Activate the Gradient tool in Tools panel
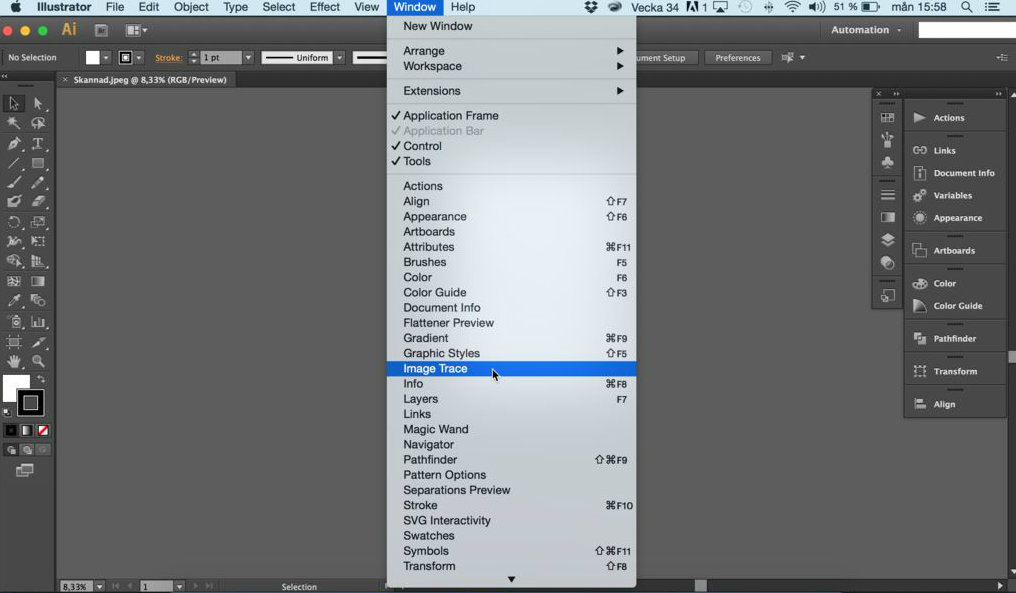Screen dimensions: 1016x593 point(38,281)
